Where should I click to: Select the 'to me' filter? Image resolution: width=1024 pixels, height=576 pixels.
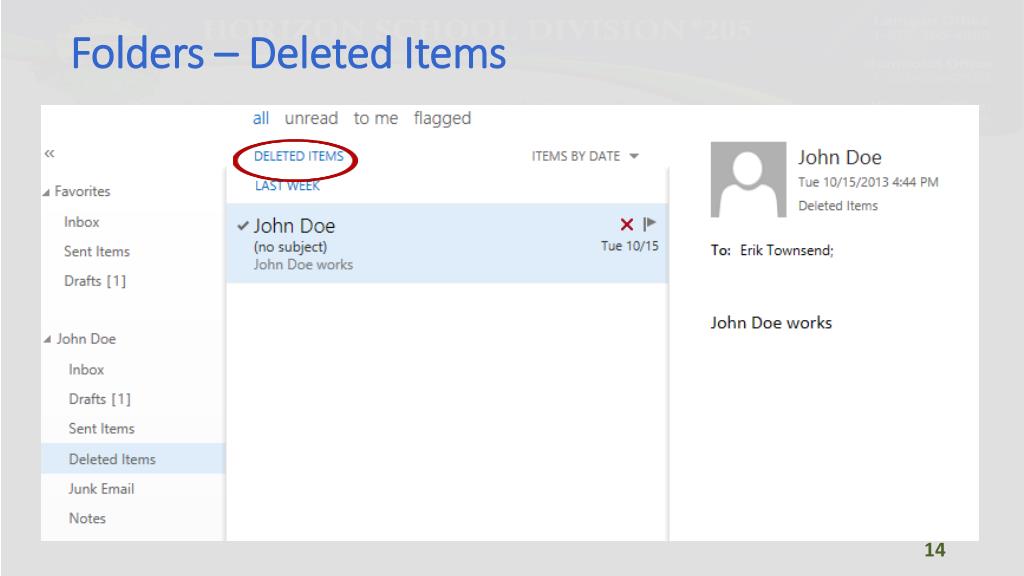click(375, 118)
